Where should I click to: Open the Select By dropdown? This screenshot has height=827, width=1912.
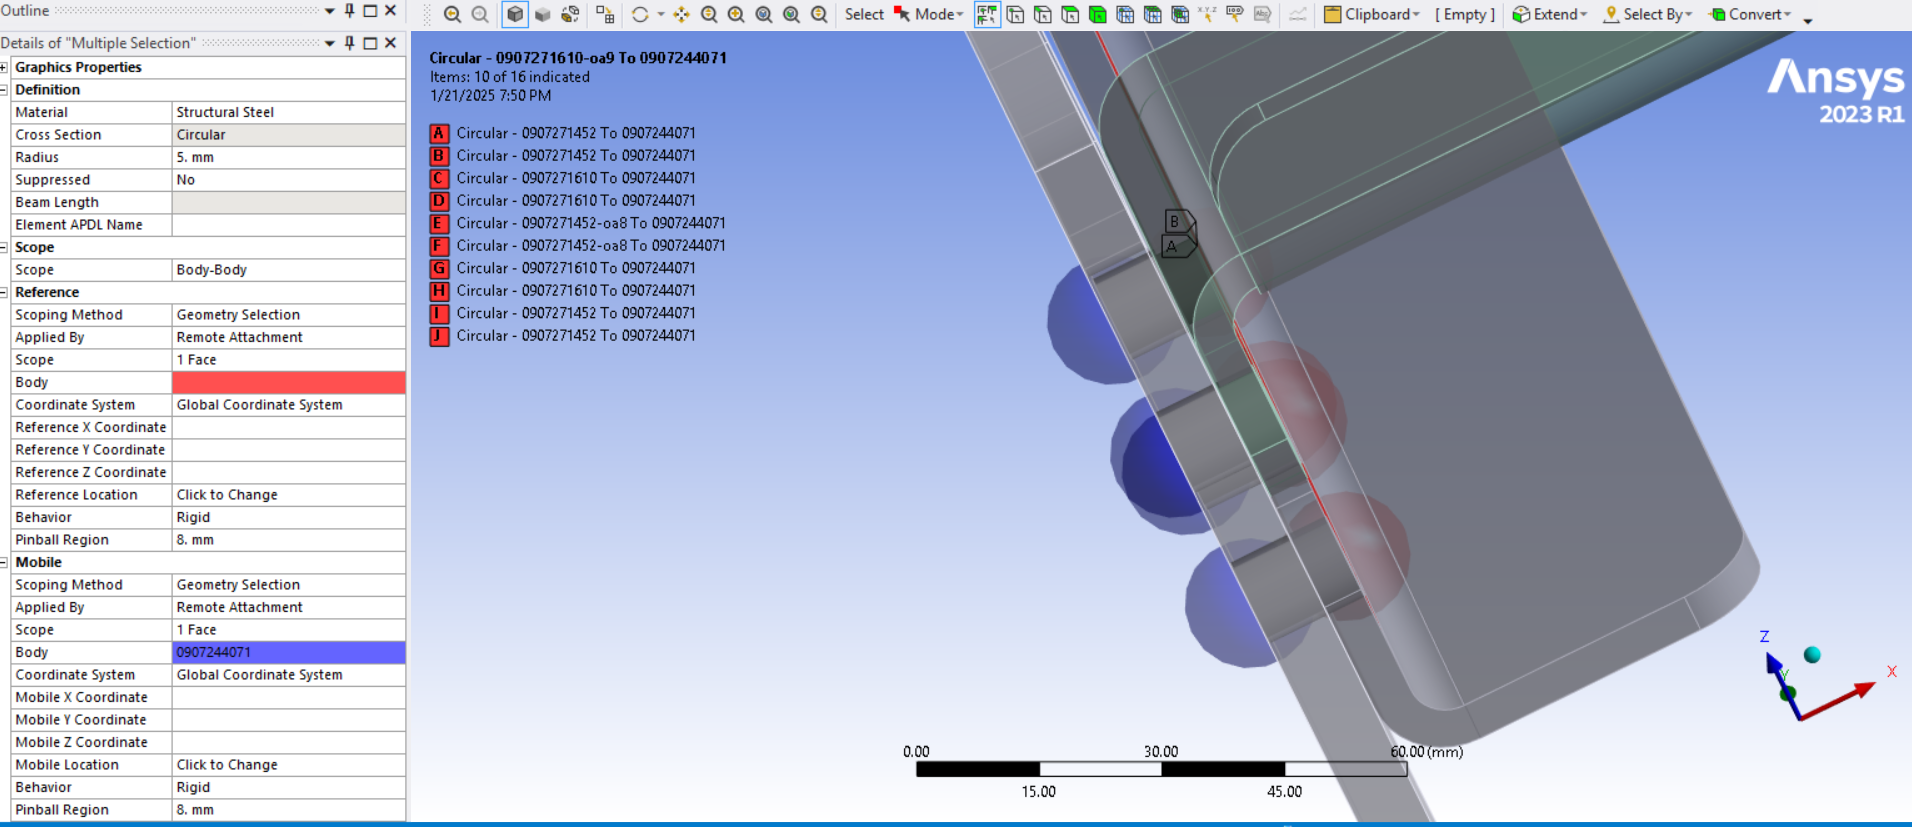[x=1647, y=14]
